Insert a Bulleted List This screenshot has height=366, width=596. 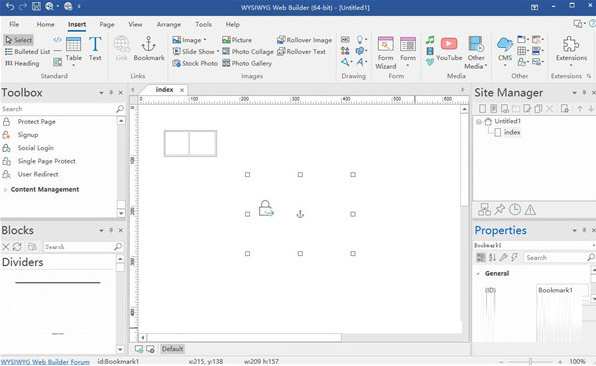(27, 52)
